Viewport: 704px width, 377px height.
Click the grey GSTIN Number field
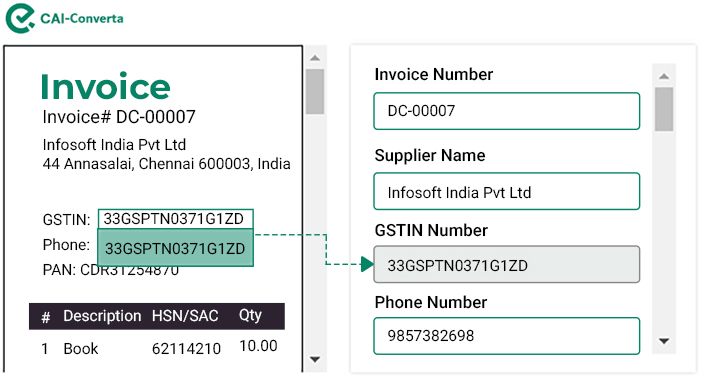(x=506, y=264)
